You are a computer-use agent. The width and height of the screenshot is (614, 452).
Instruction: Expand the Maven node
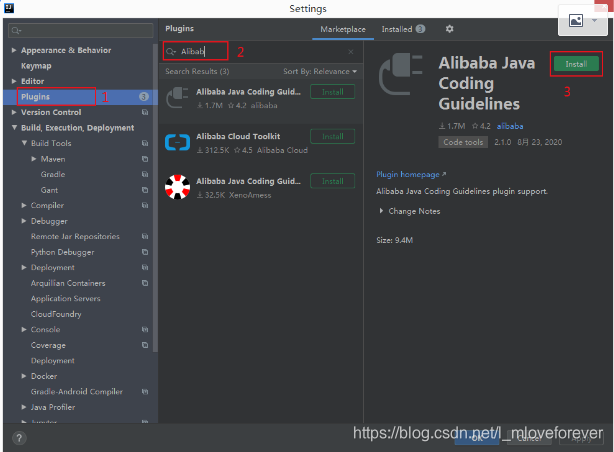pyautogui.click(x=34, y=159)
